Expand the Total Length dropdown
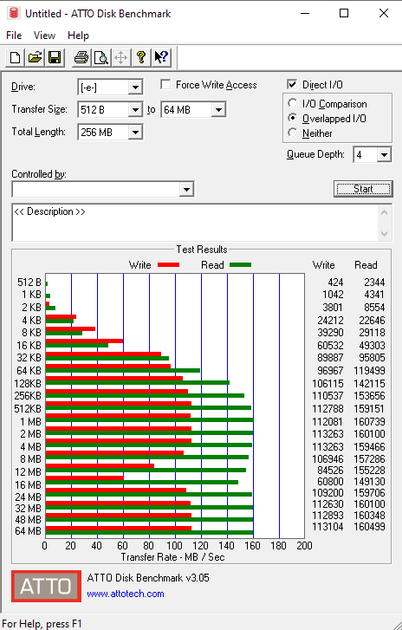The height and width of the screenshot is (630, 402). click(135, 132)
